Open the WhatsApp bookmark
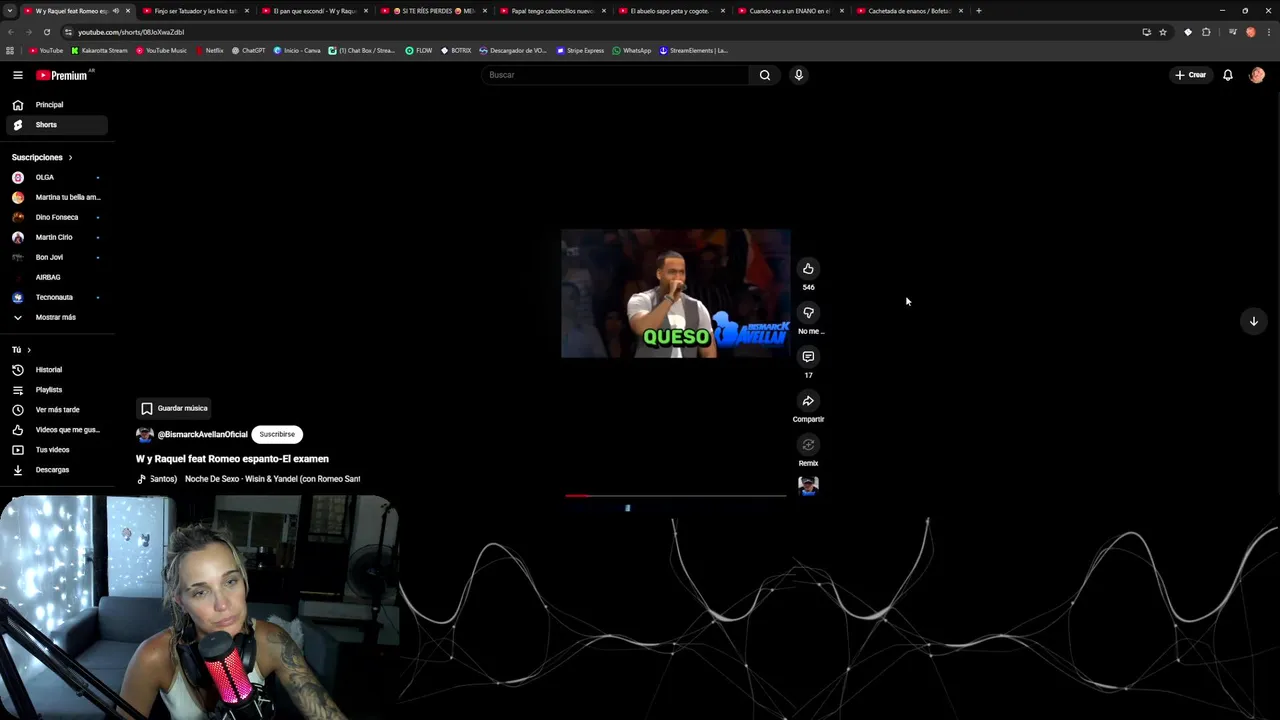This screenshot has height=720, width=1280. click(x=631, y=50)
